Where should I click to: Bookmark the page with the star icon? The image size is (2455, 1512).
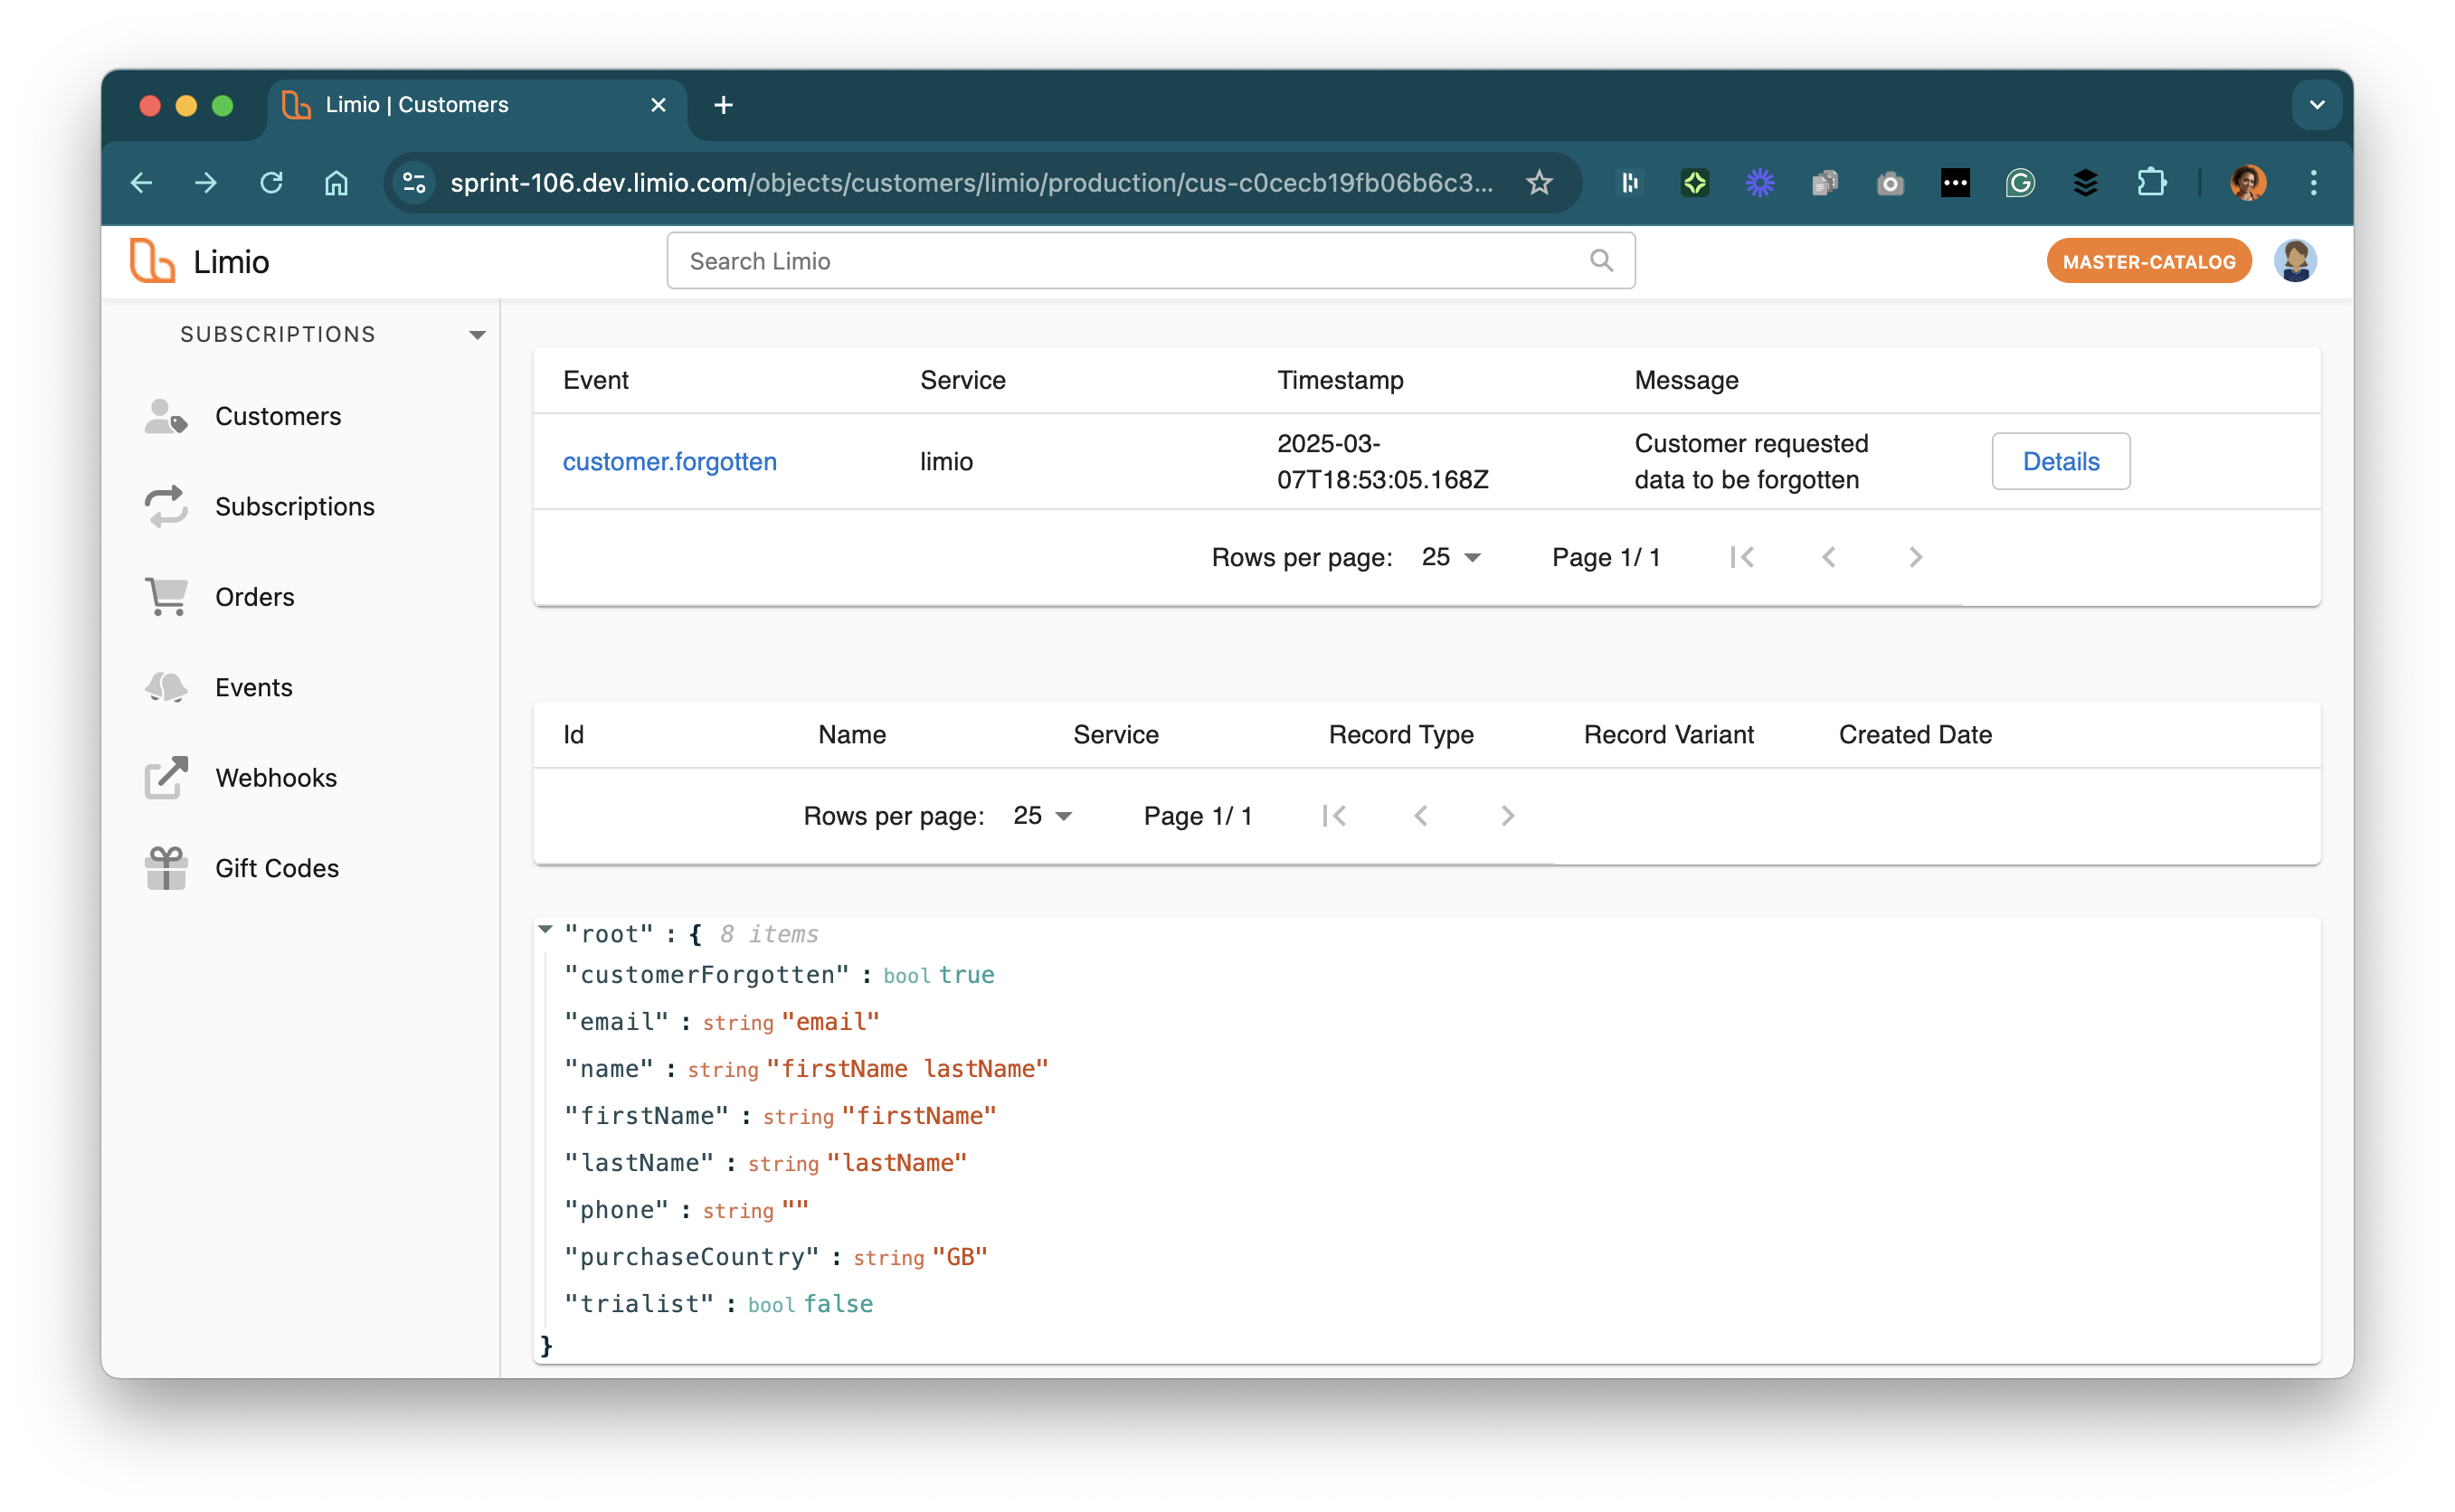point(1539,183)
